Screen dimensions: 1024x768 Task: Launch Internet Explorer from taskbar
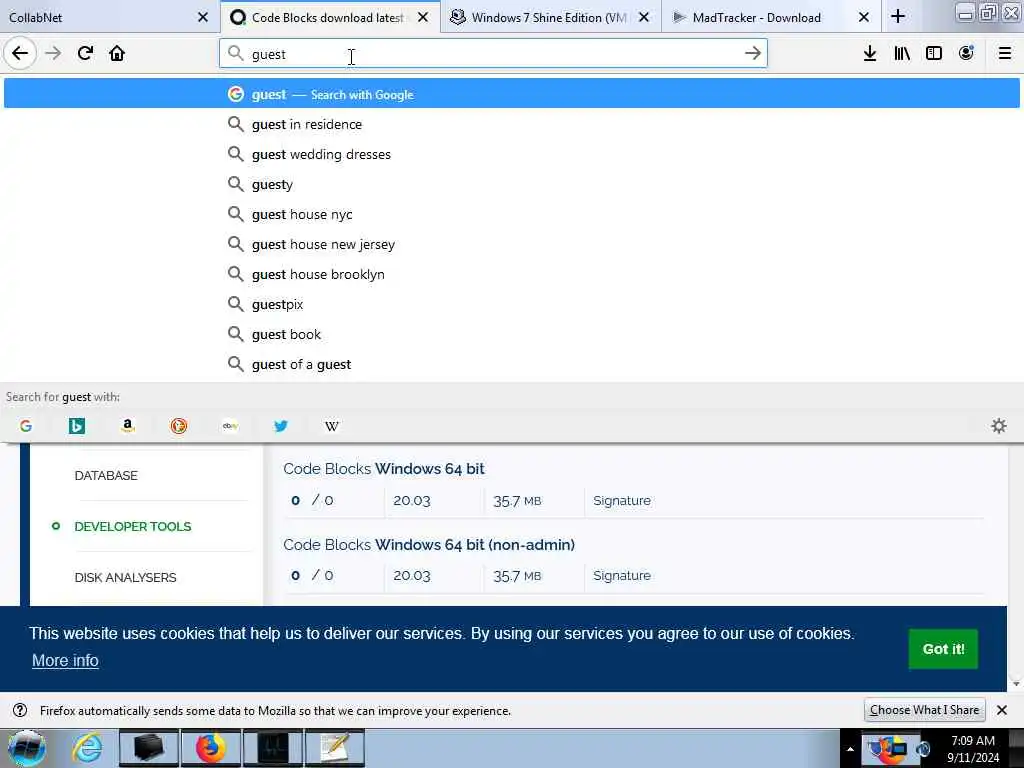click(87, 748)
